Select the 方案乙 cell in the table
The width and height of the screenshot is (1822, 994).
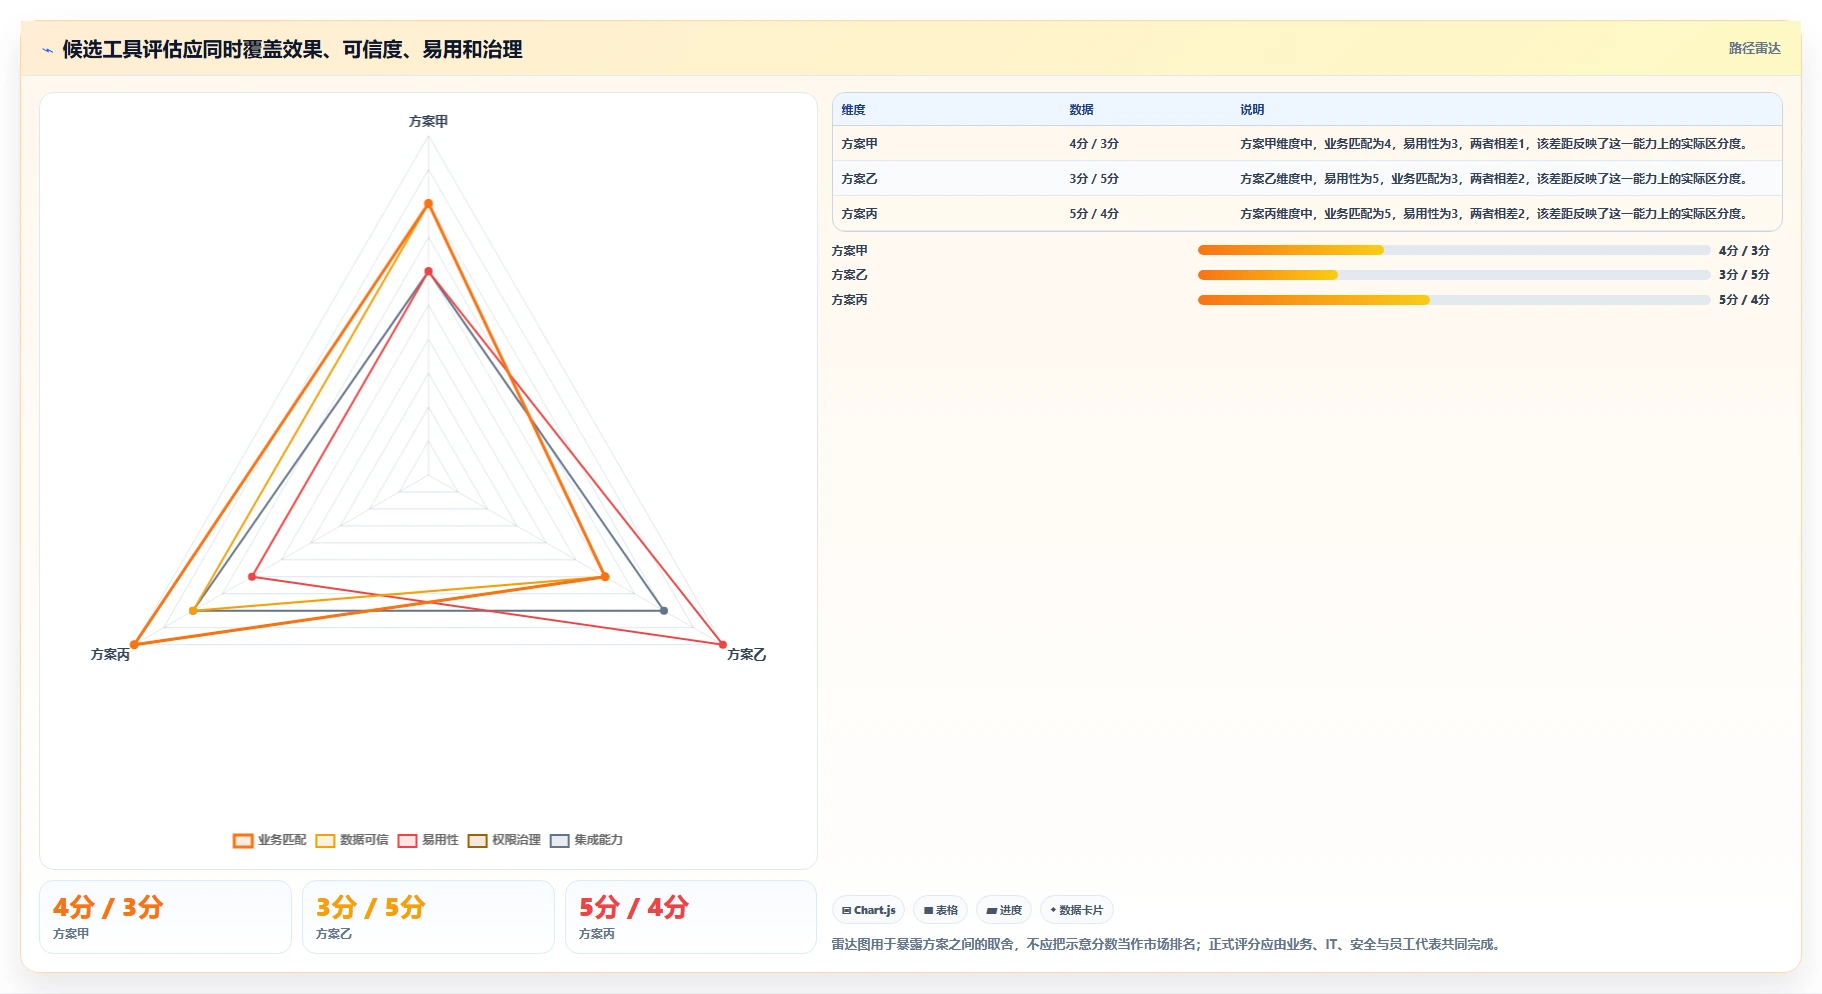[859, 179]
